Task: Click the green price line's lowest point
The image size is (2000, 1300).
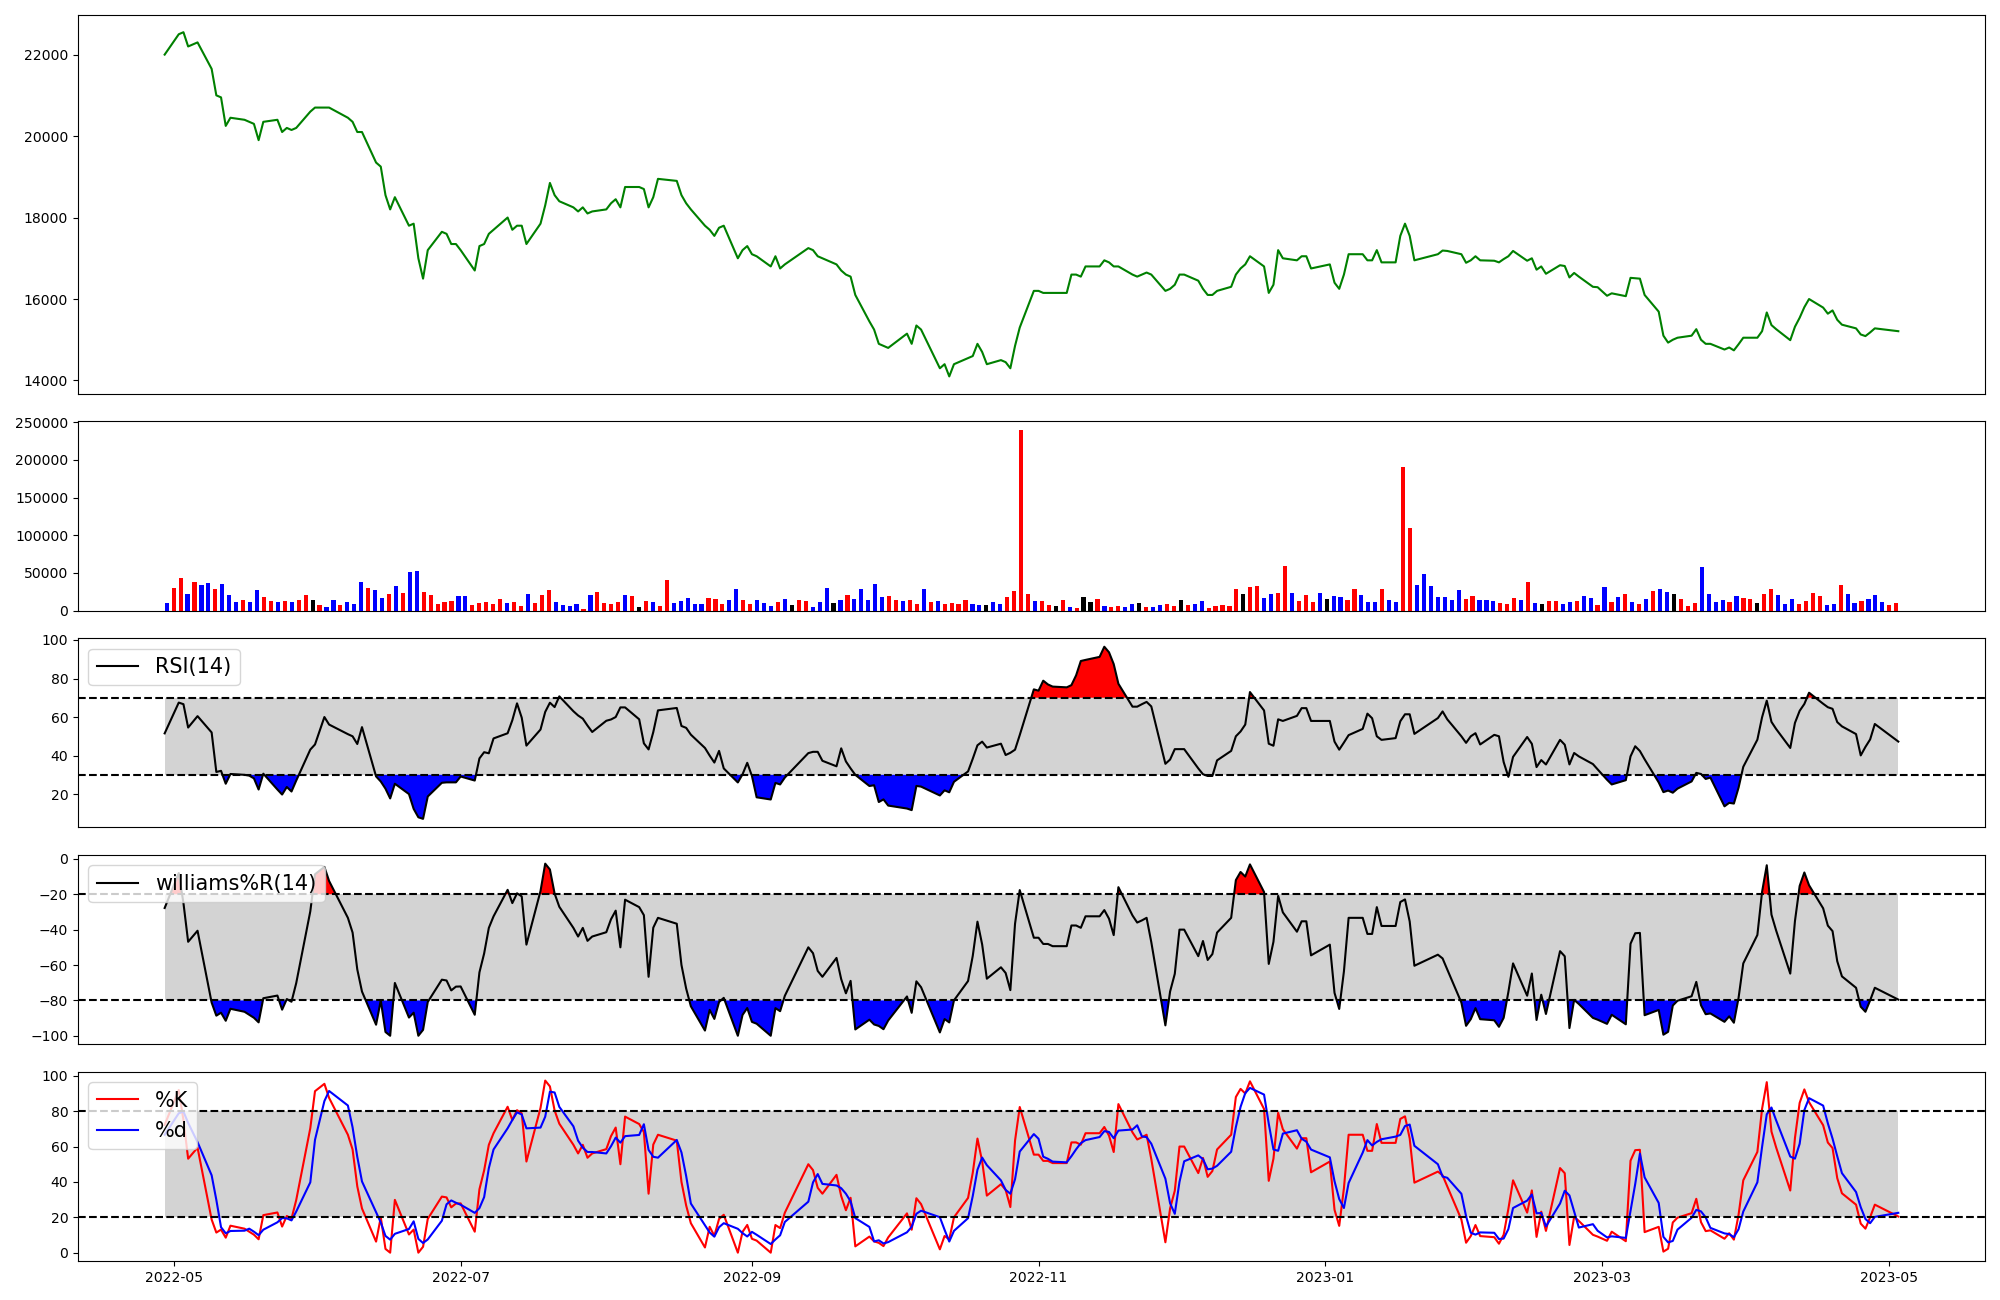Action: [x=949, y=375]
